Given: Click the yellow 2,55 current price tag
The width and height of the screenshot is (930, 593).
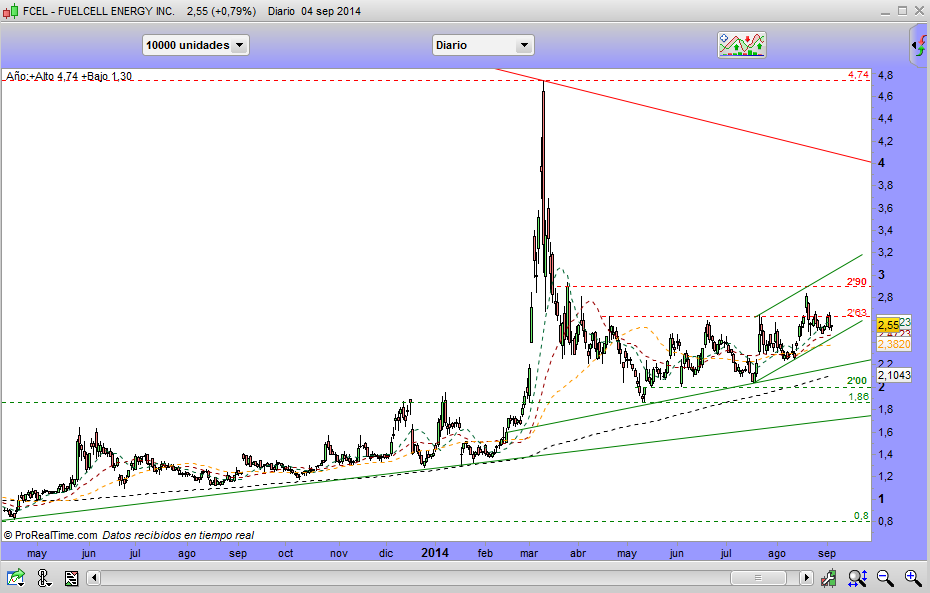Looking at the screenshot, I should coord(888,325).
